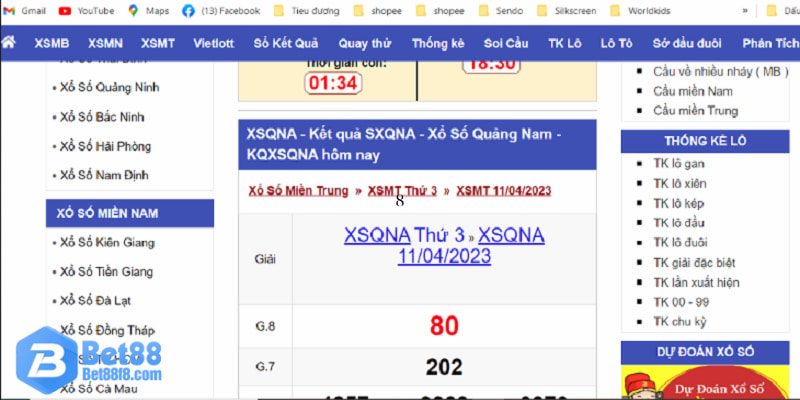Open TK 00 - 99
800x400 pixels.
pyautogui.click(x=681, y=303)
